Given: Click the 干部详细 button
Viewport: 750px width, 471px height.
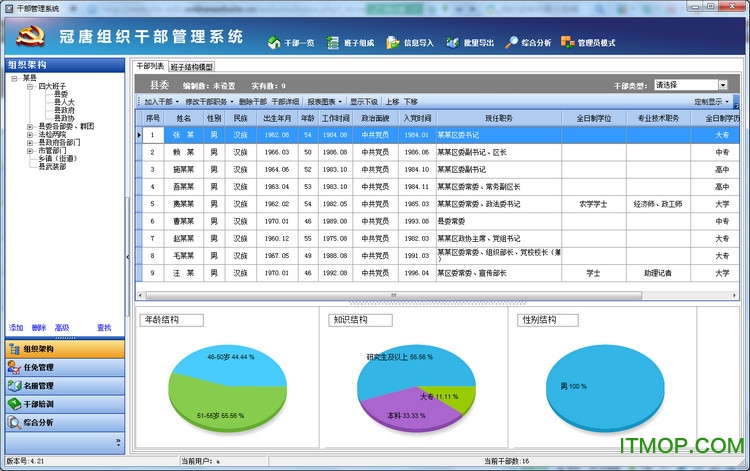Looking at the screenshot, I should tap(285, 102).
